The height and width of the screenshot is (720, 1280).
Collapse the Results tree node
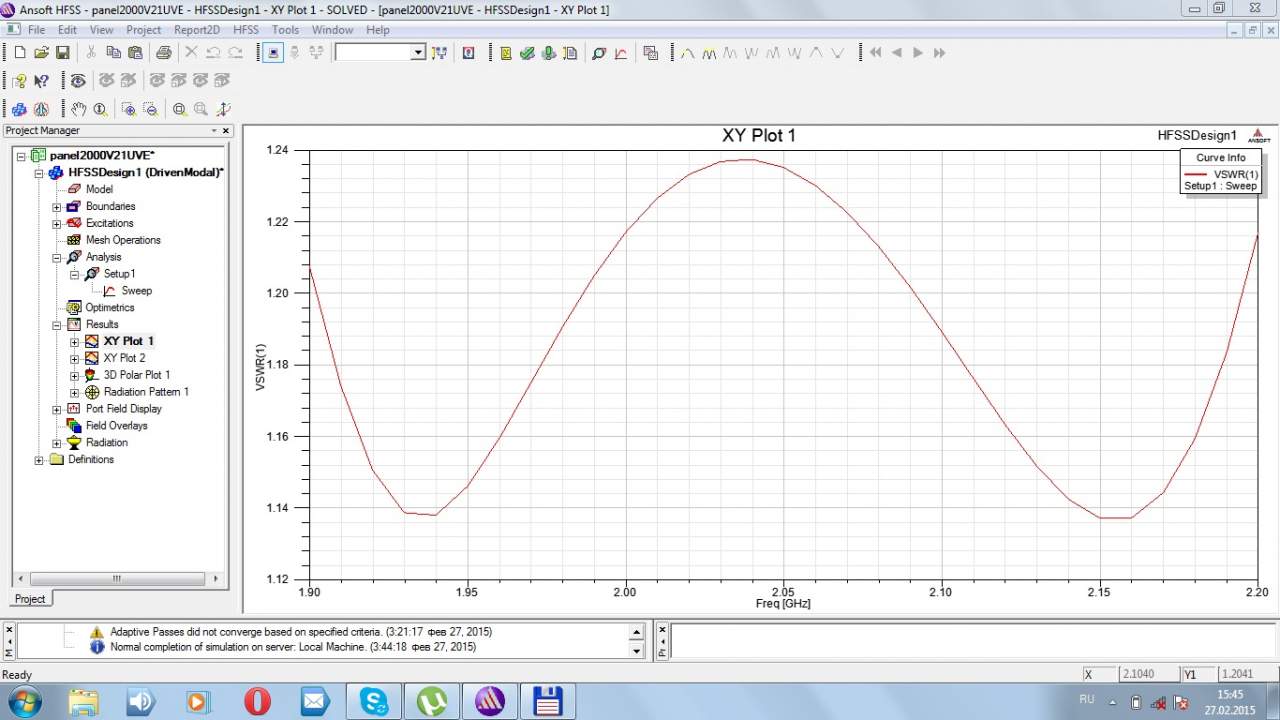[57, 325]
